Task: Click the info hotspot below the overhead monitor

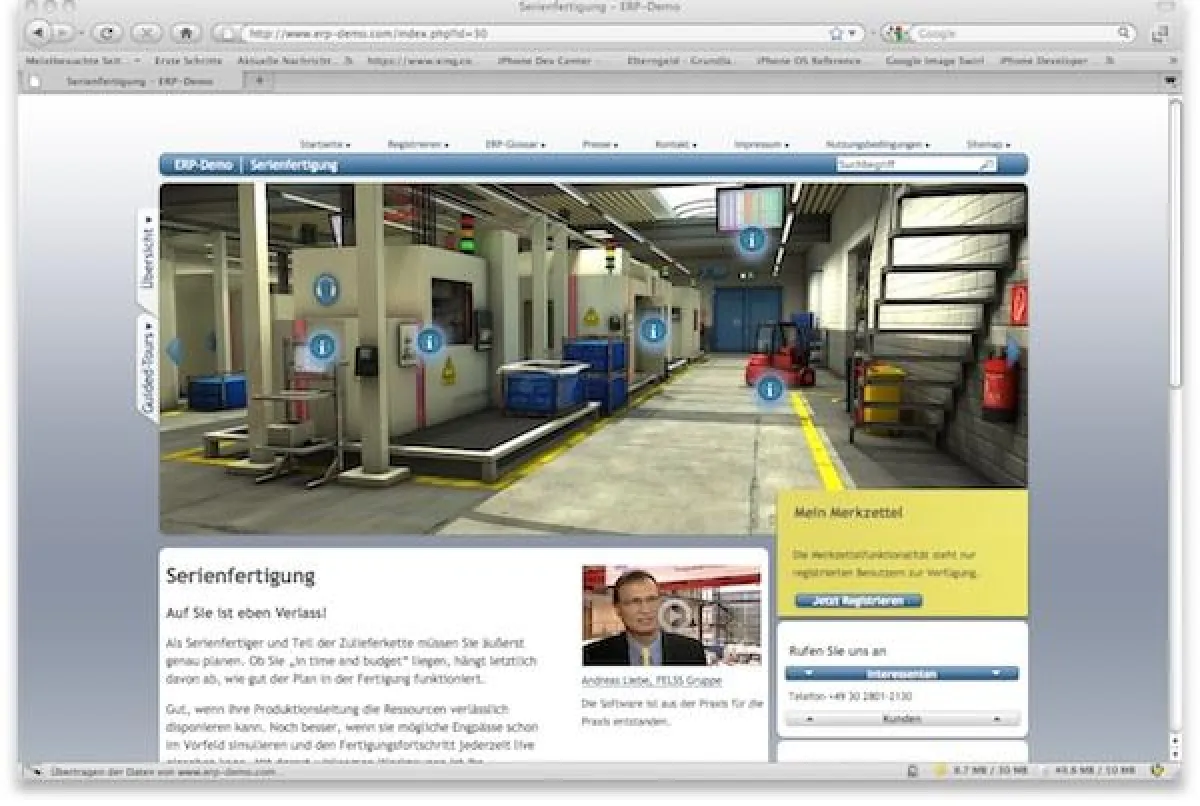Action: (751, 240)
